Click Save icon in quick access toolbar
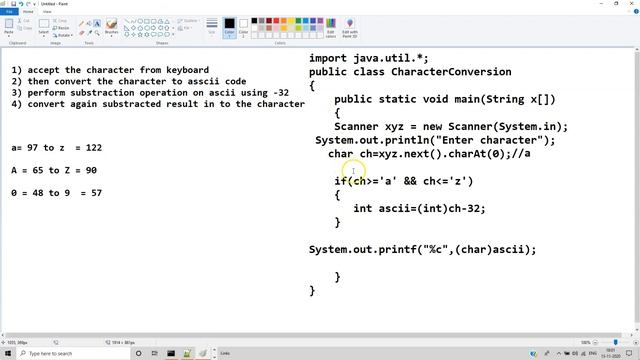Screen dimensions: 640x360 click(x=13, y=4)
